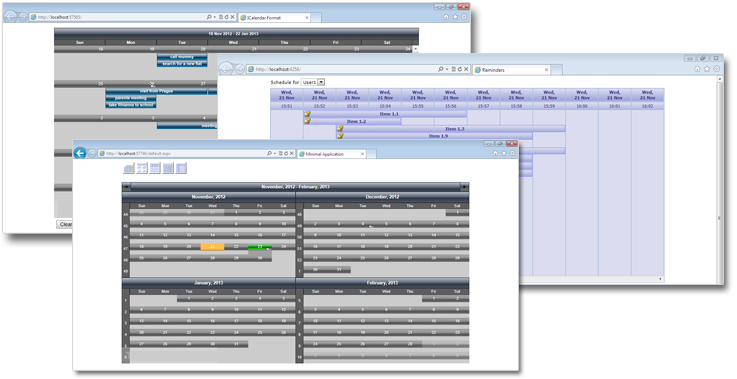This screenshot has height=379, width=737.
Task: Refresh the Minimal Application page
Action: (x=286, y=154)
